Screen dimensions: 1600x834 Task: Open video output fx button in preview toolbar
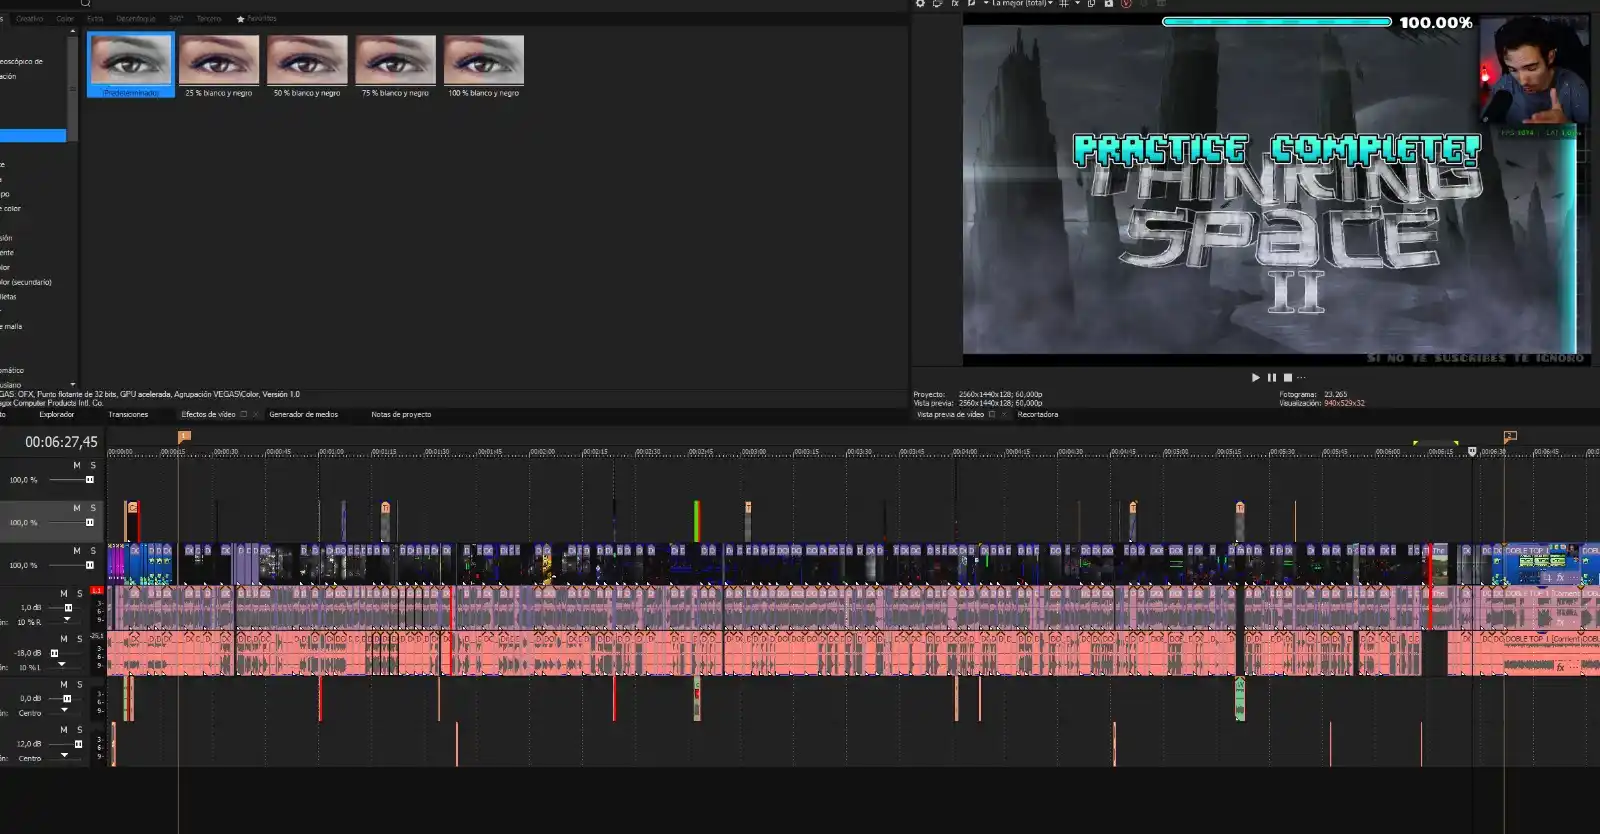tap(955, 4)
